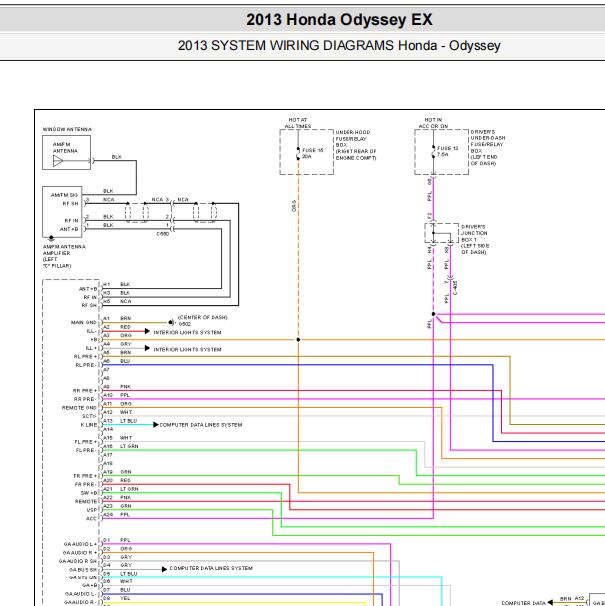Click the 'RF SH' amplifier terminal label
Image resolution: width=605 pixels, height=606 pixels.
pos(71,204)
